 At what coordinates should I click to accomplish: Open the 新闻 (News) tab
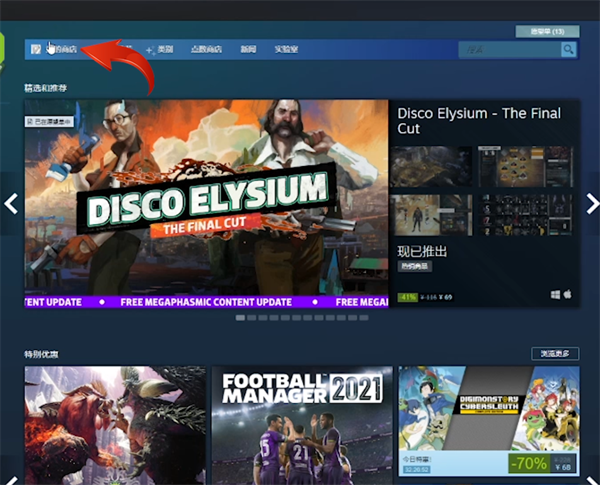pyautogui.click(x=248, y=49)
